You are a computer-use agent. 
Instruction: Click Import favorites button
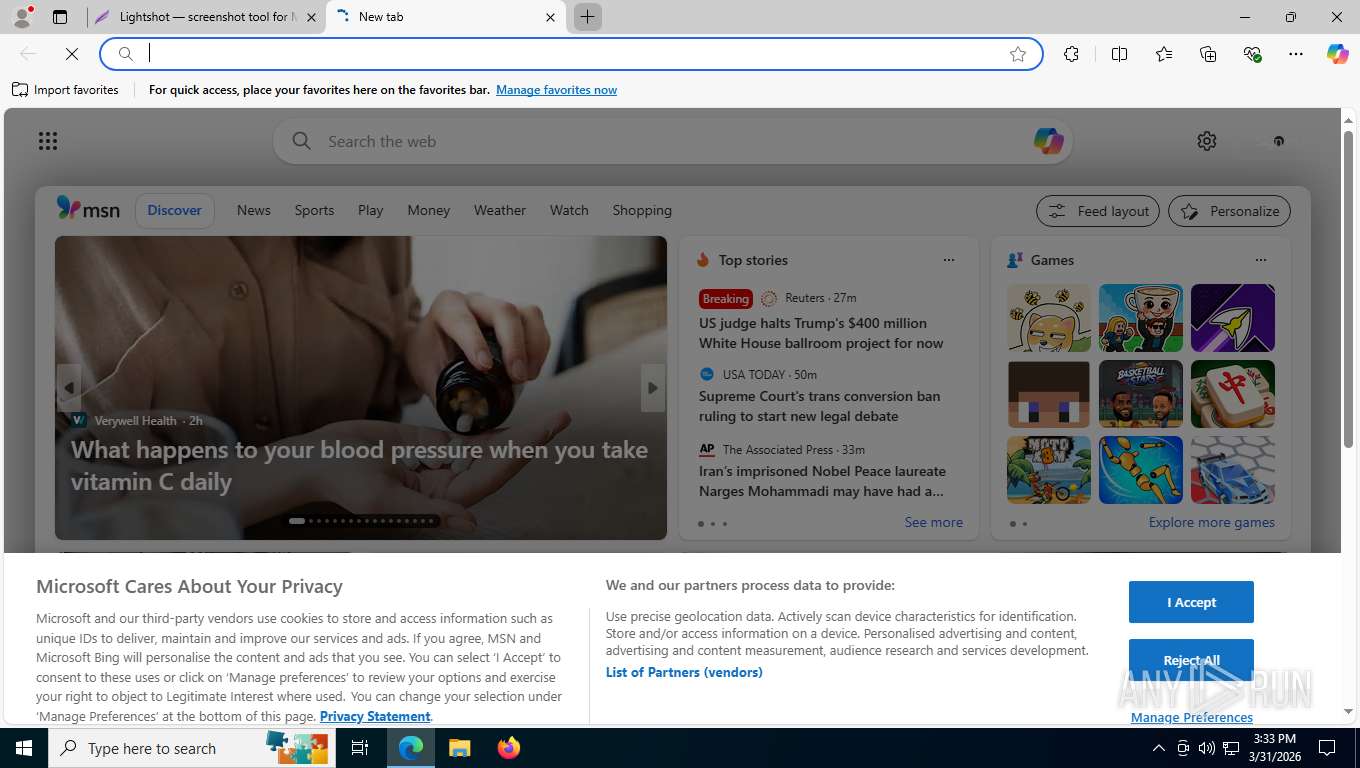pos(65,90)
